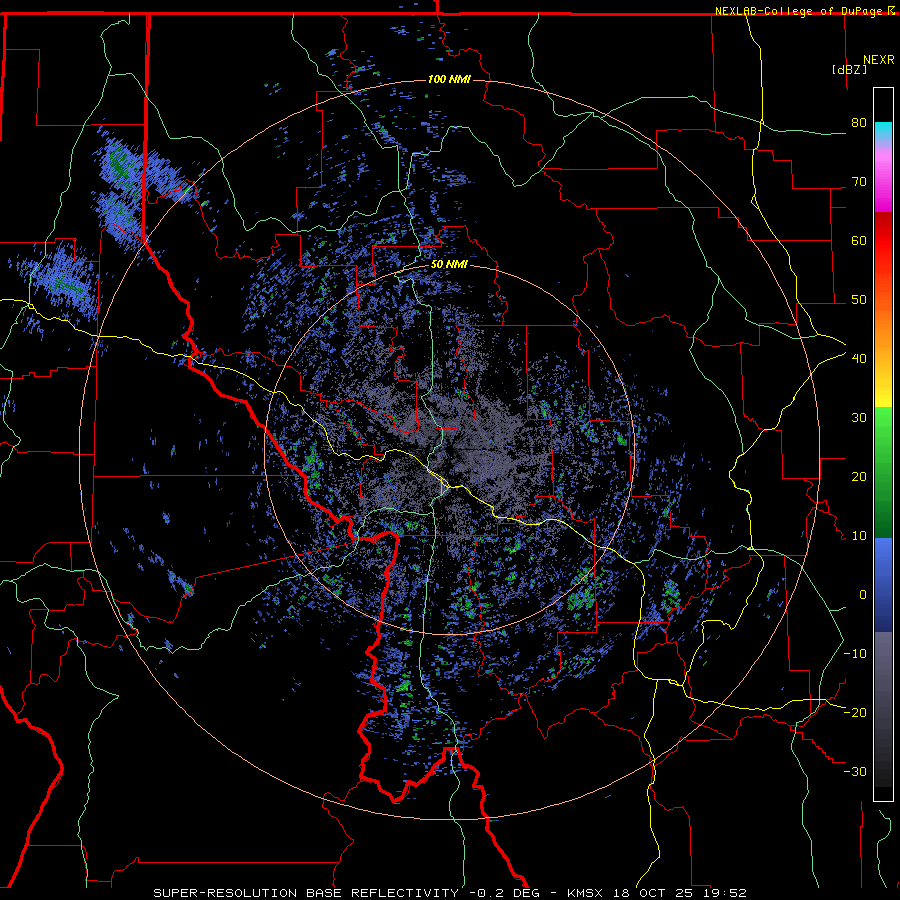Image resolution: width=900 pixels, height=900 pixels.
Task: Click the 50 NMI range ring label
Action: point(449,265)
